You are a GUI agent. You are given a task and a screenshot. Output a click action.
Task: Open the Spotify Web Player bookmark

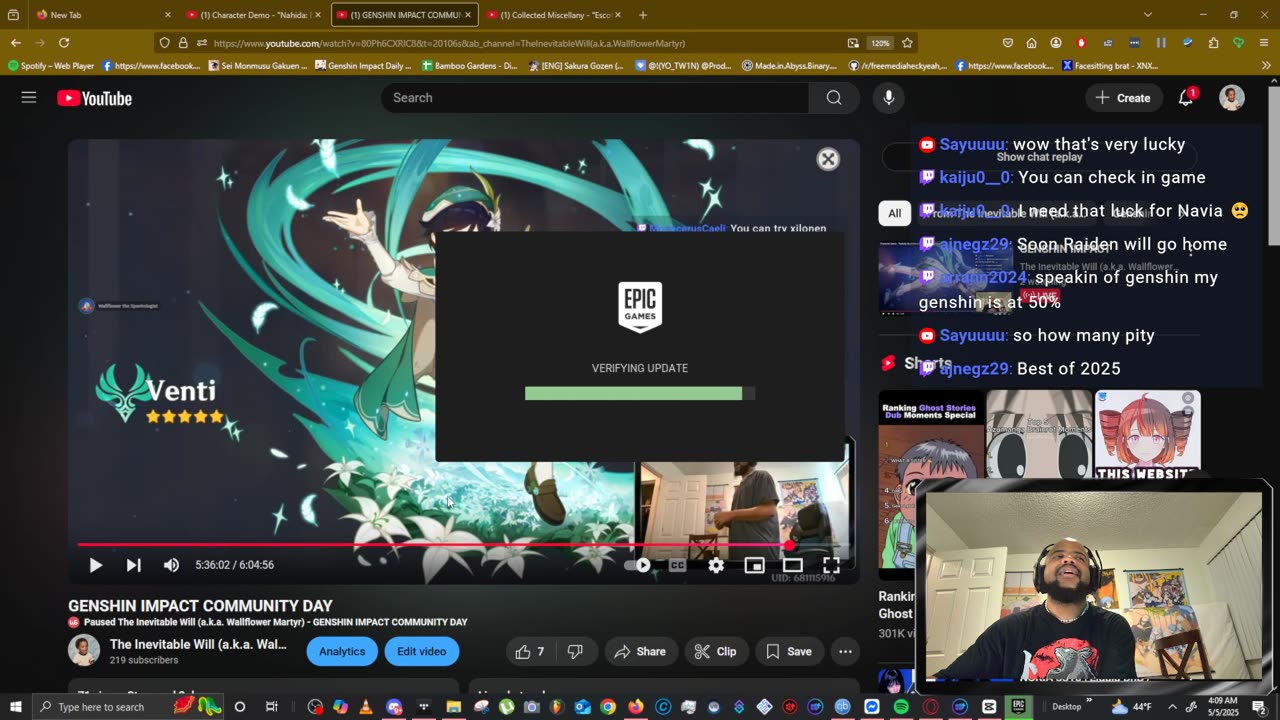(51, 66)
